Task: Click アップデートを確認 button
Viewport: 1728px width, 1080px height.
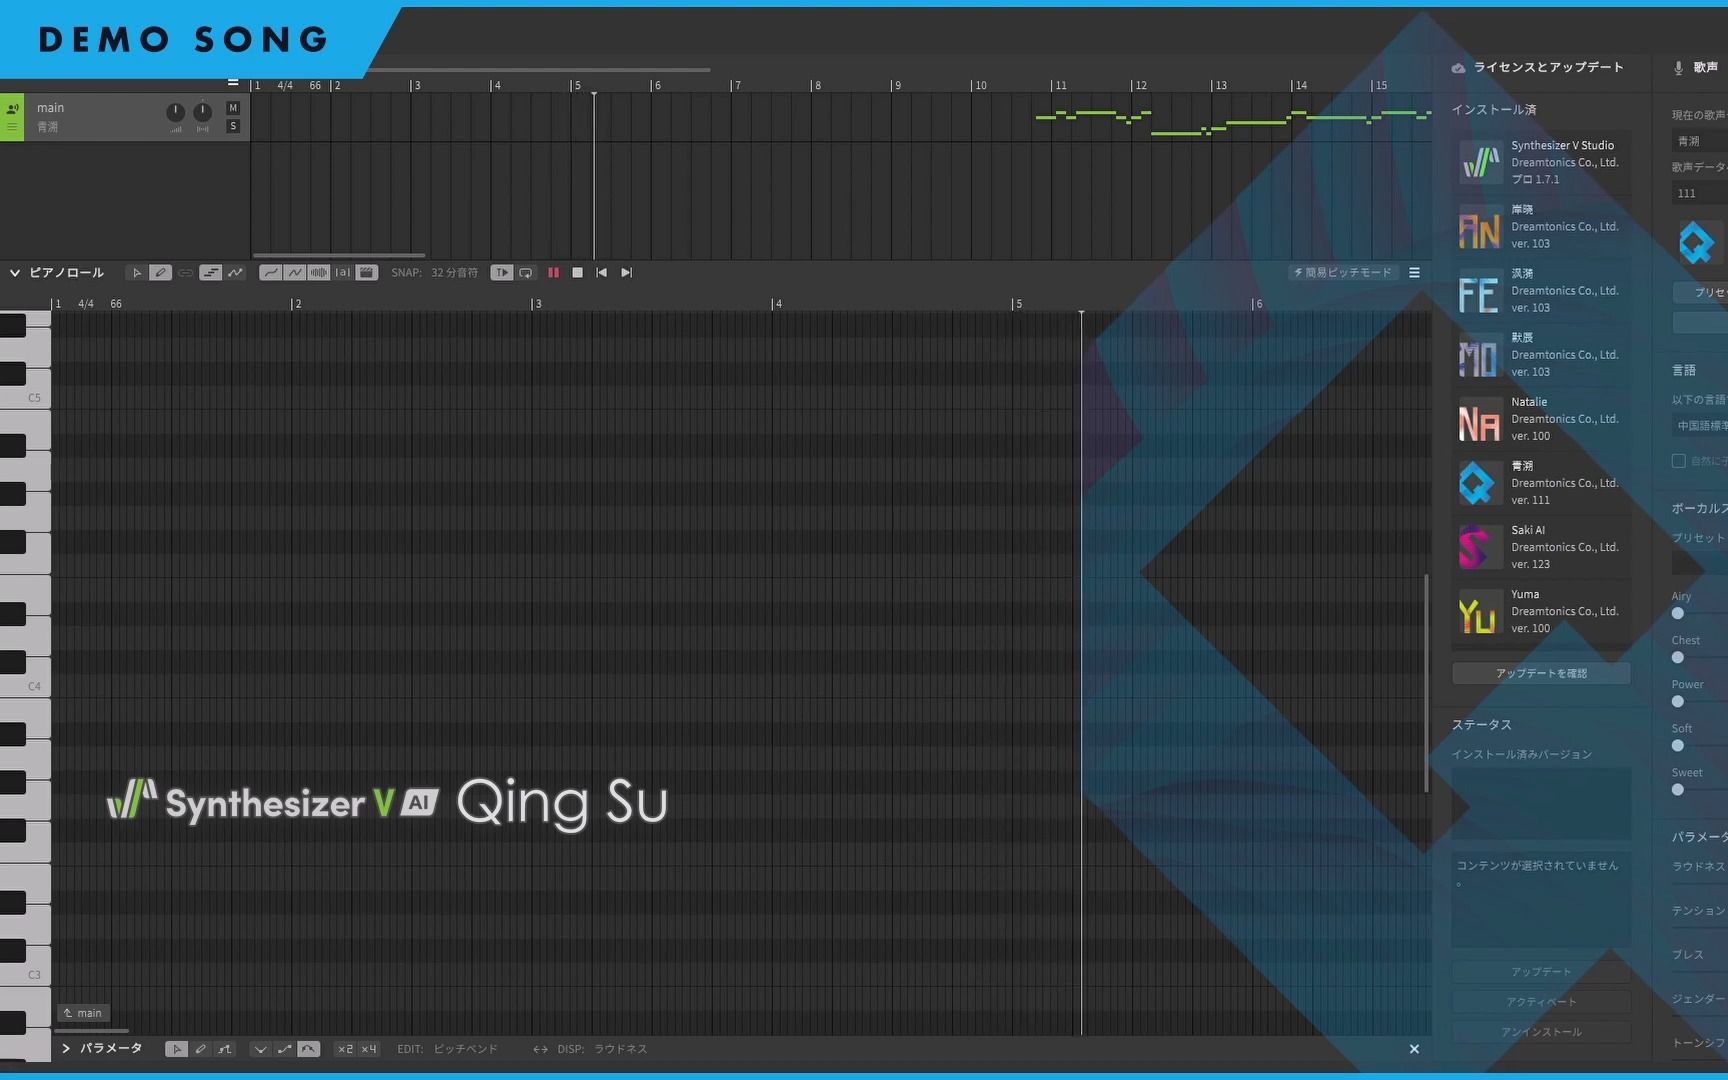Action: pos(1541,673)
